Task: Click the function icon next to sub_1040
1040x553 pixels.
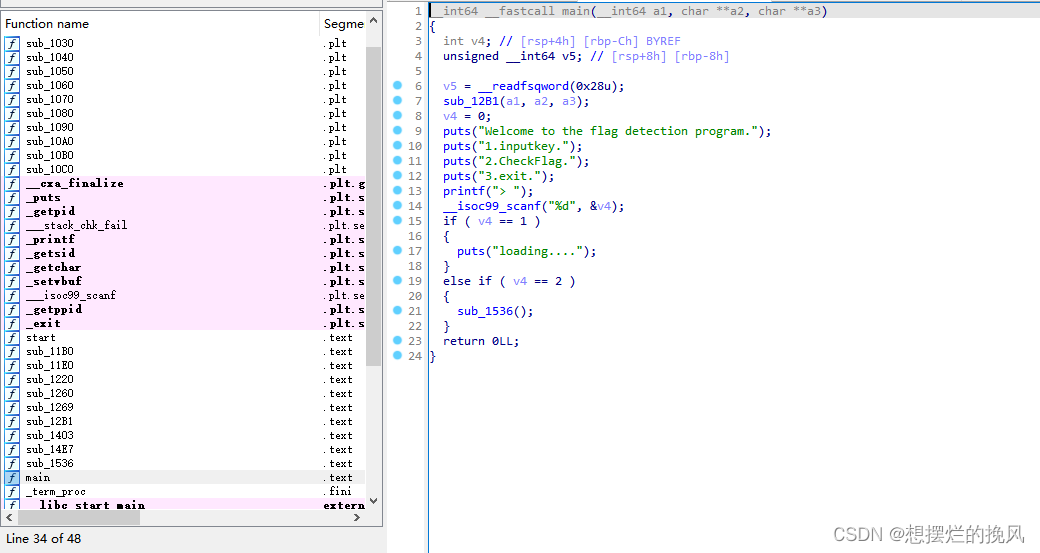Action: coord(12,57)
